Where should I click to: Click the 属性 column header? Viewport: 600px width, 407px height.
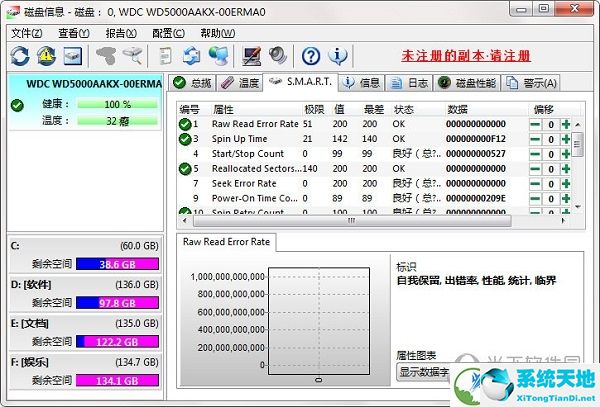point(223,110)
